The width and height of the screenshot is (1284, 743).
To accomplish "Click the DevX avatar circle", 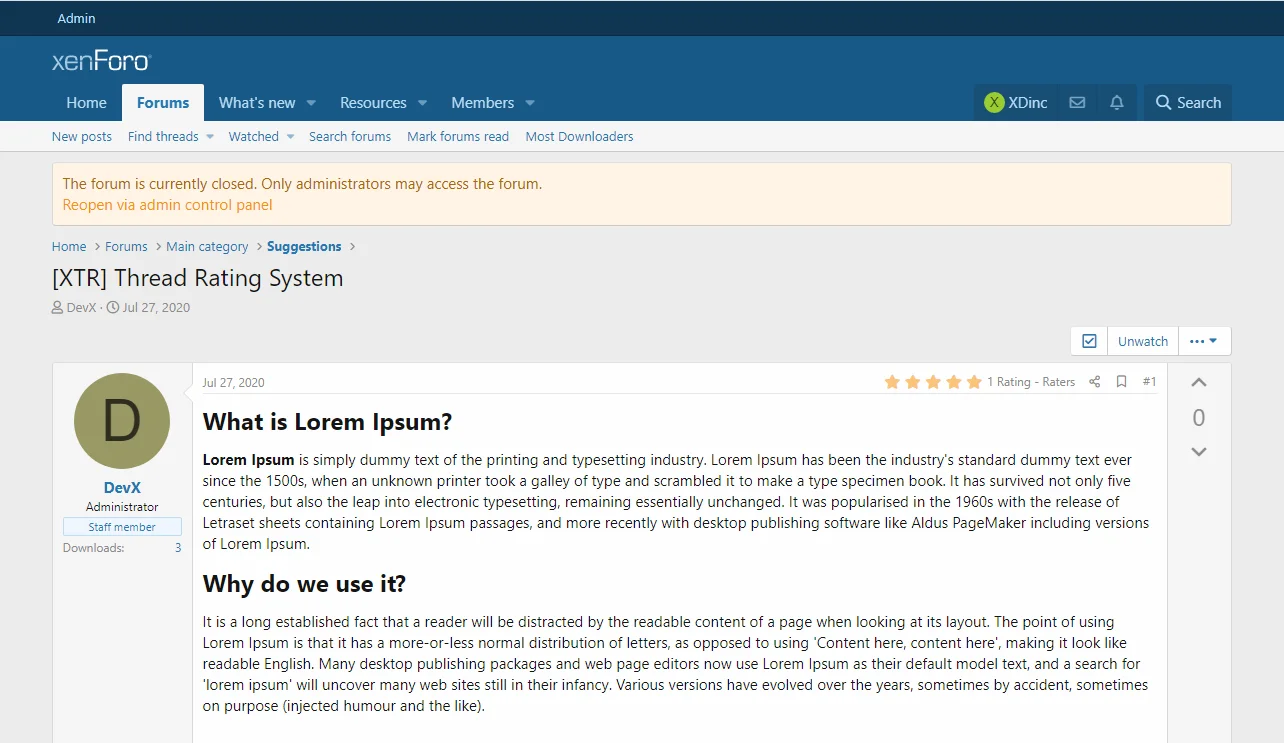I will pos(122,421).
